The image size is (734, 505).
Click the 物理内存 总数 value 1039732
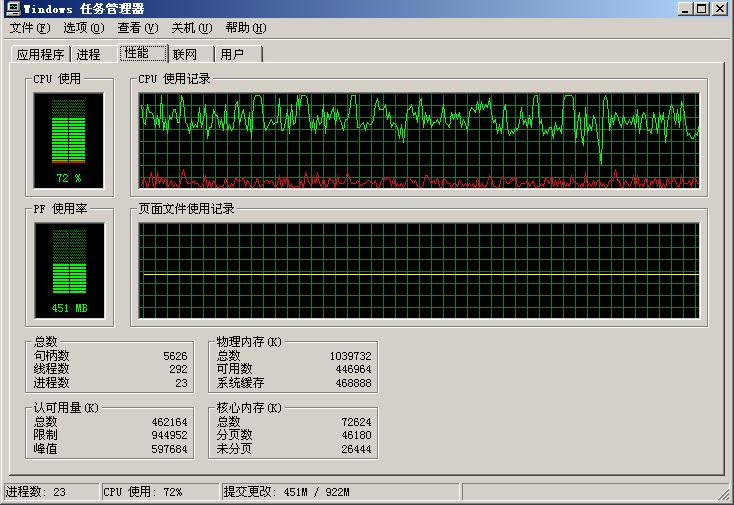[x=351, y=356]
